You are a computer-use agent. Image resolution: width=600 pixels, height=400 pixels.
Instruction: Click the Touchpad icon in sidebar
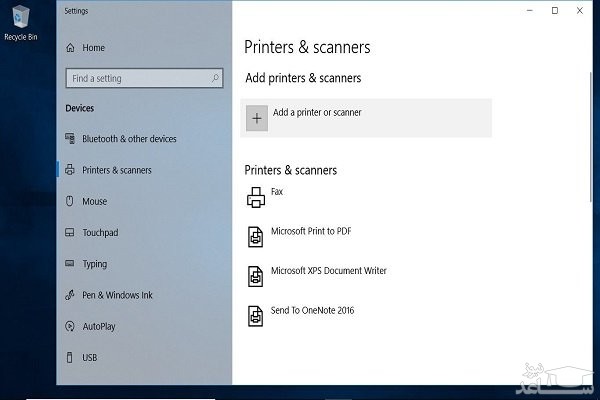point(70,232)
